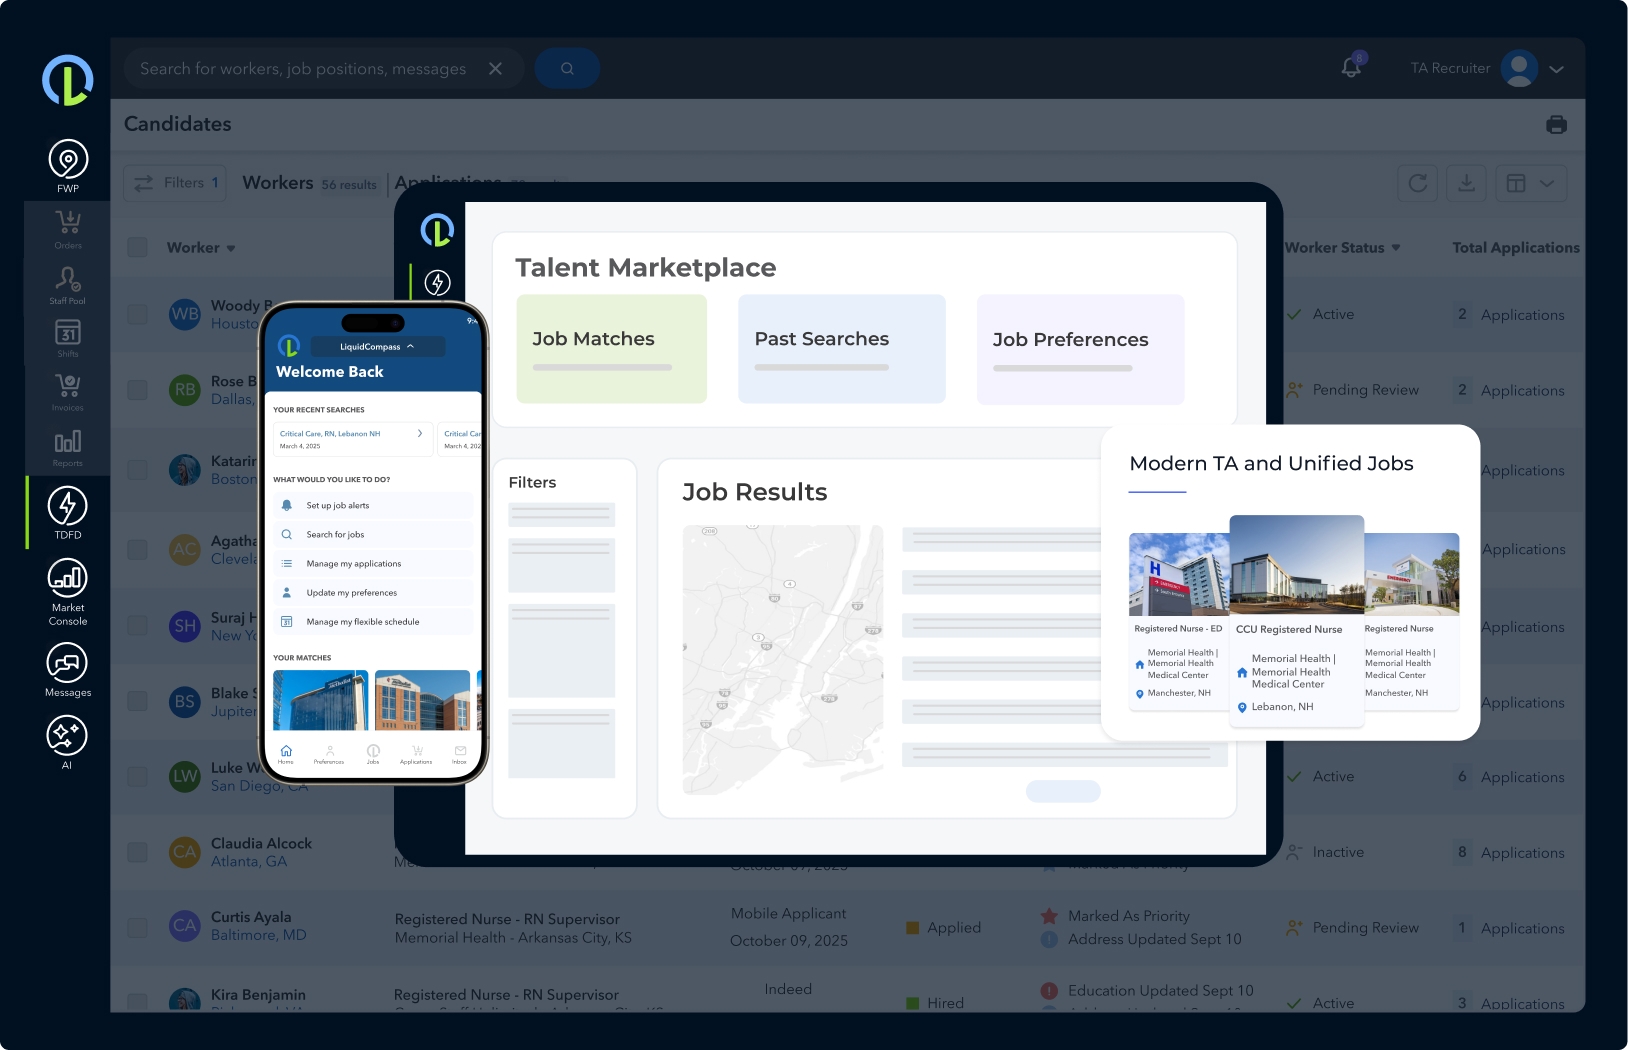Expand the TA Recruiter account menu chevron
Screen dimensions: 1628x1050
click(x=1556, y=69)
